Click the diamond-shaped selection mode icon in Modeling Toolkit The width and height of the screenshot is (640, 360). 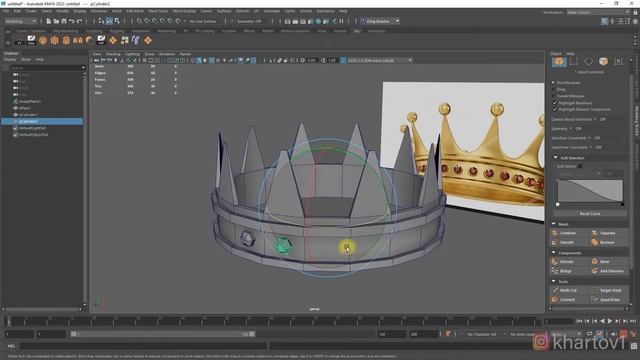[588, 61]
